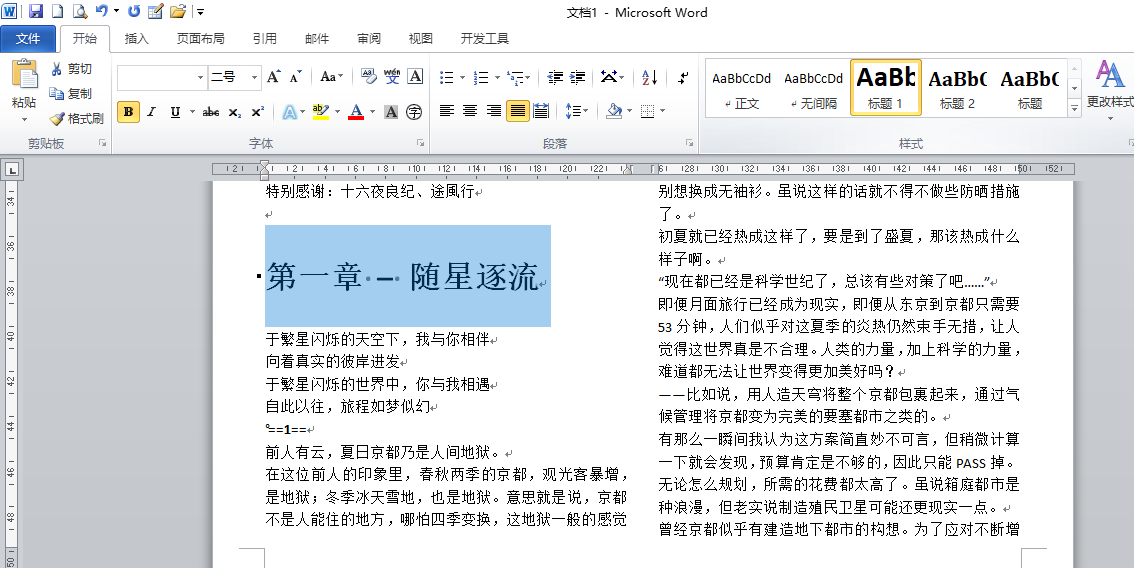Sort text with A-Z icon

[x=649, y=77]
